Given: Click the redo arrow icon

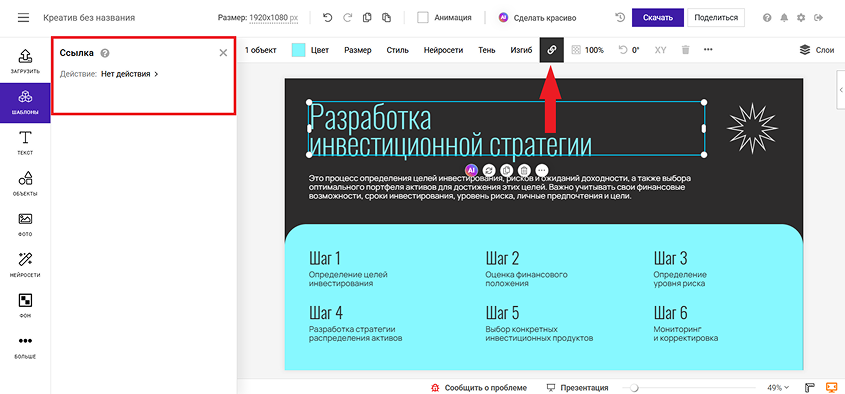Looking at the screenshot, I should [347, 18].
